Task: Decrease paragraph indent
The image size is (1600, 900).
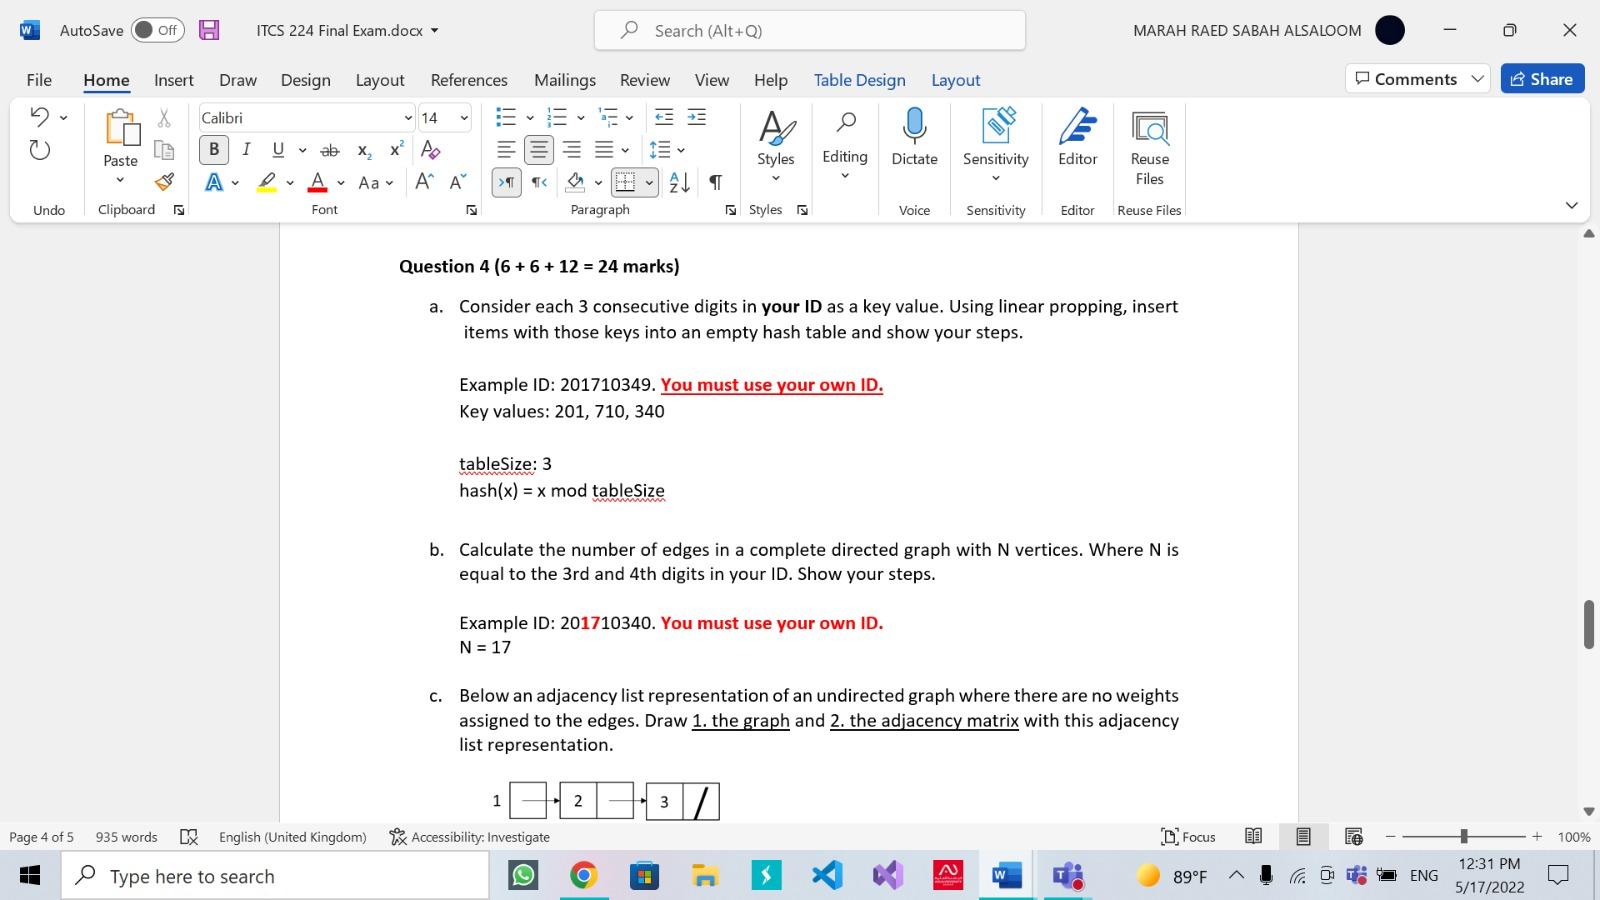Action: tap(664, 117)
